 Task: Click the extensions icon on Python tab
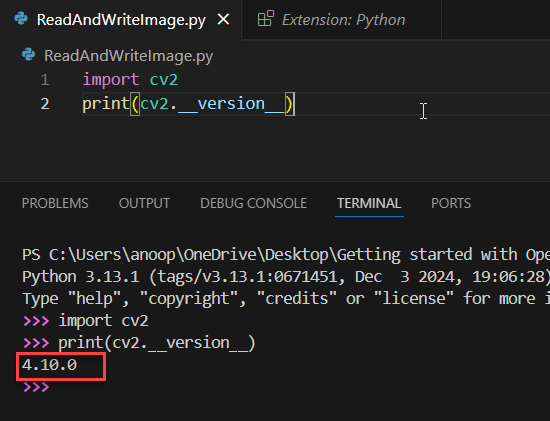[x=266, y=19]
